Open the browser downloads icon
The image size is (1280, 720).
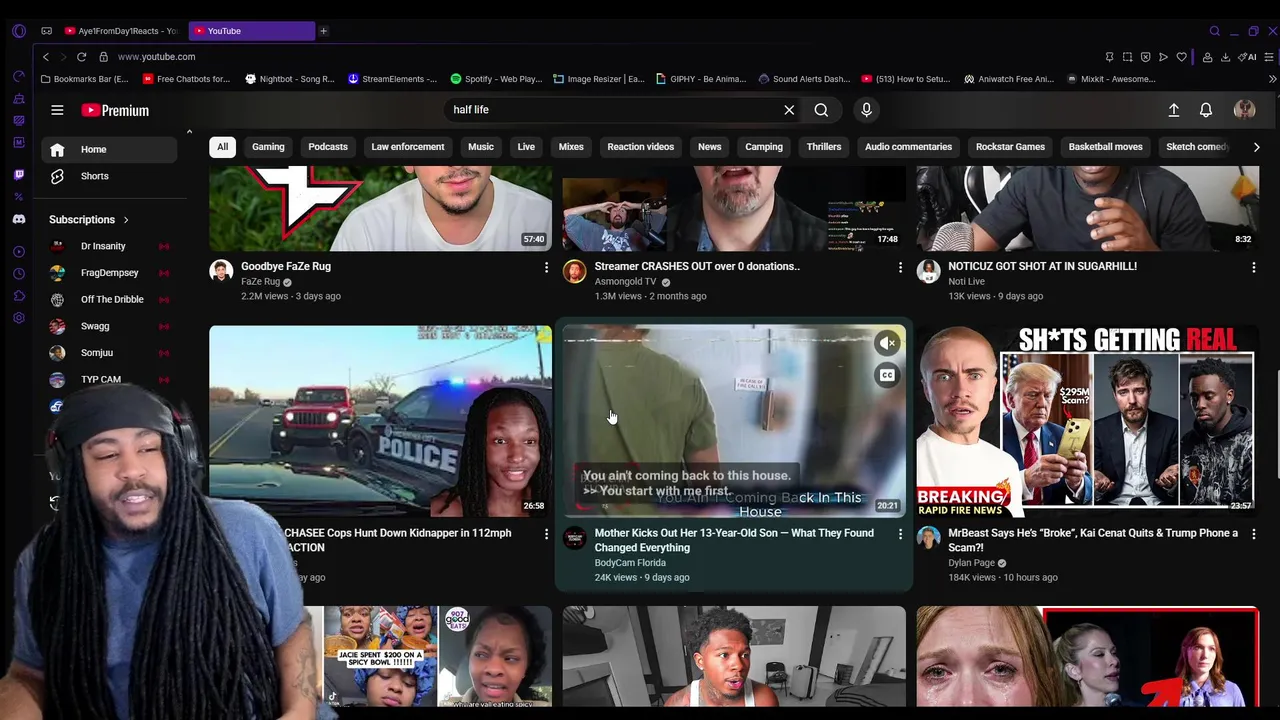click(1225, 57)
